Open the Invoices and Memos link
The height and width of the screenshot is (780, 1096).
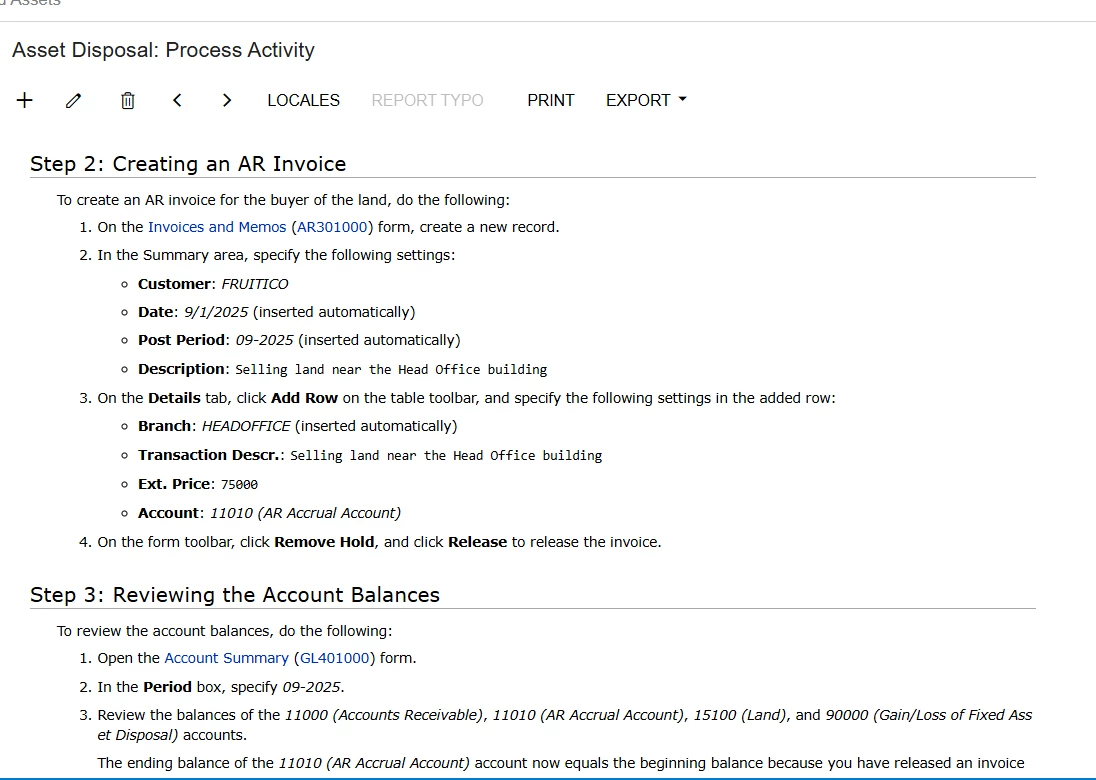click(217, 227)
